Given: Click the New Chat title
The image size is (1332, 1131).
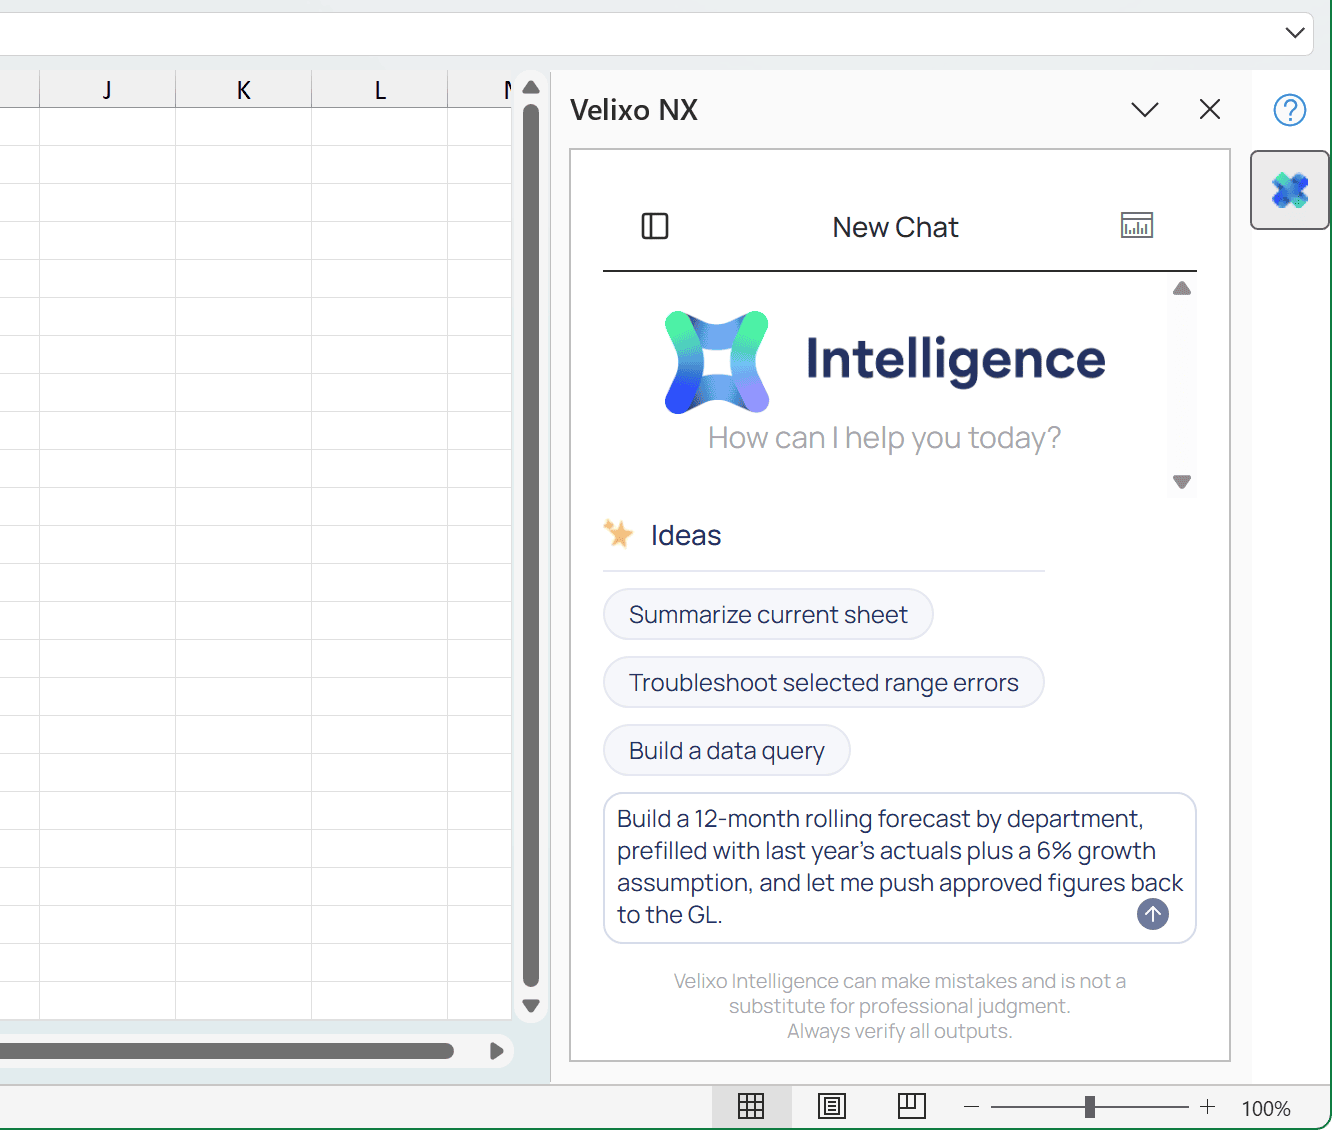Looking at the screenshot, I should click(x=895, y=227).
